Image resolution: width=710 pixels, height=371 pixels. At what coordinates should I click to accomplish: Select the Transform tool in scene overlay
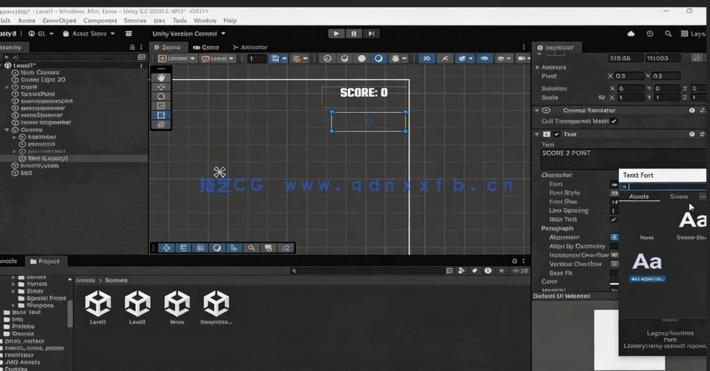161,125
